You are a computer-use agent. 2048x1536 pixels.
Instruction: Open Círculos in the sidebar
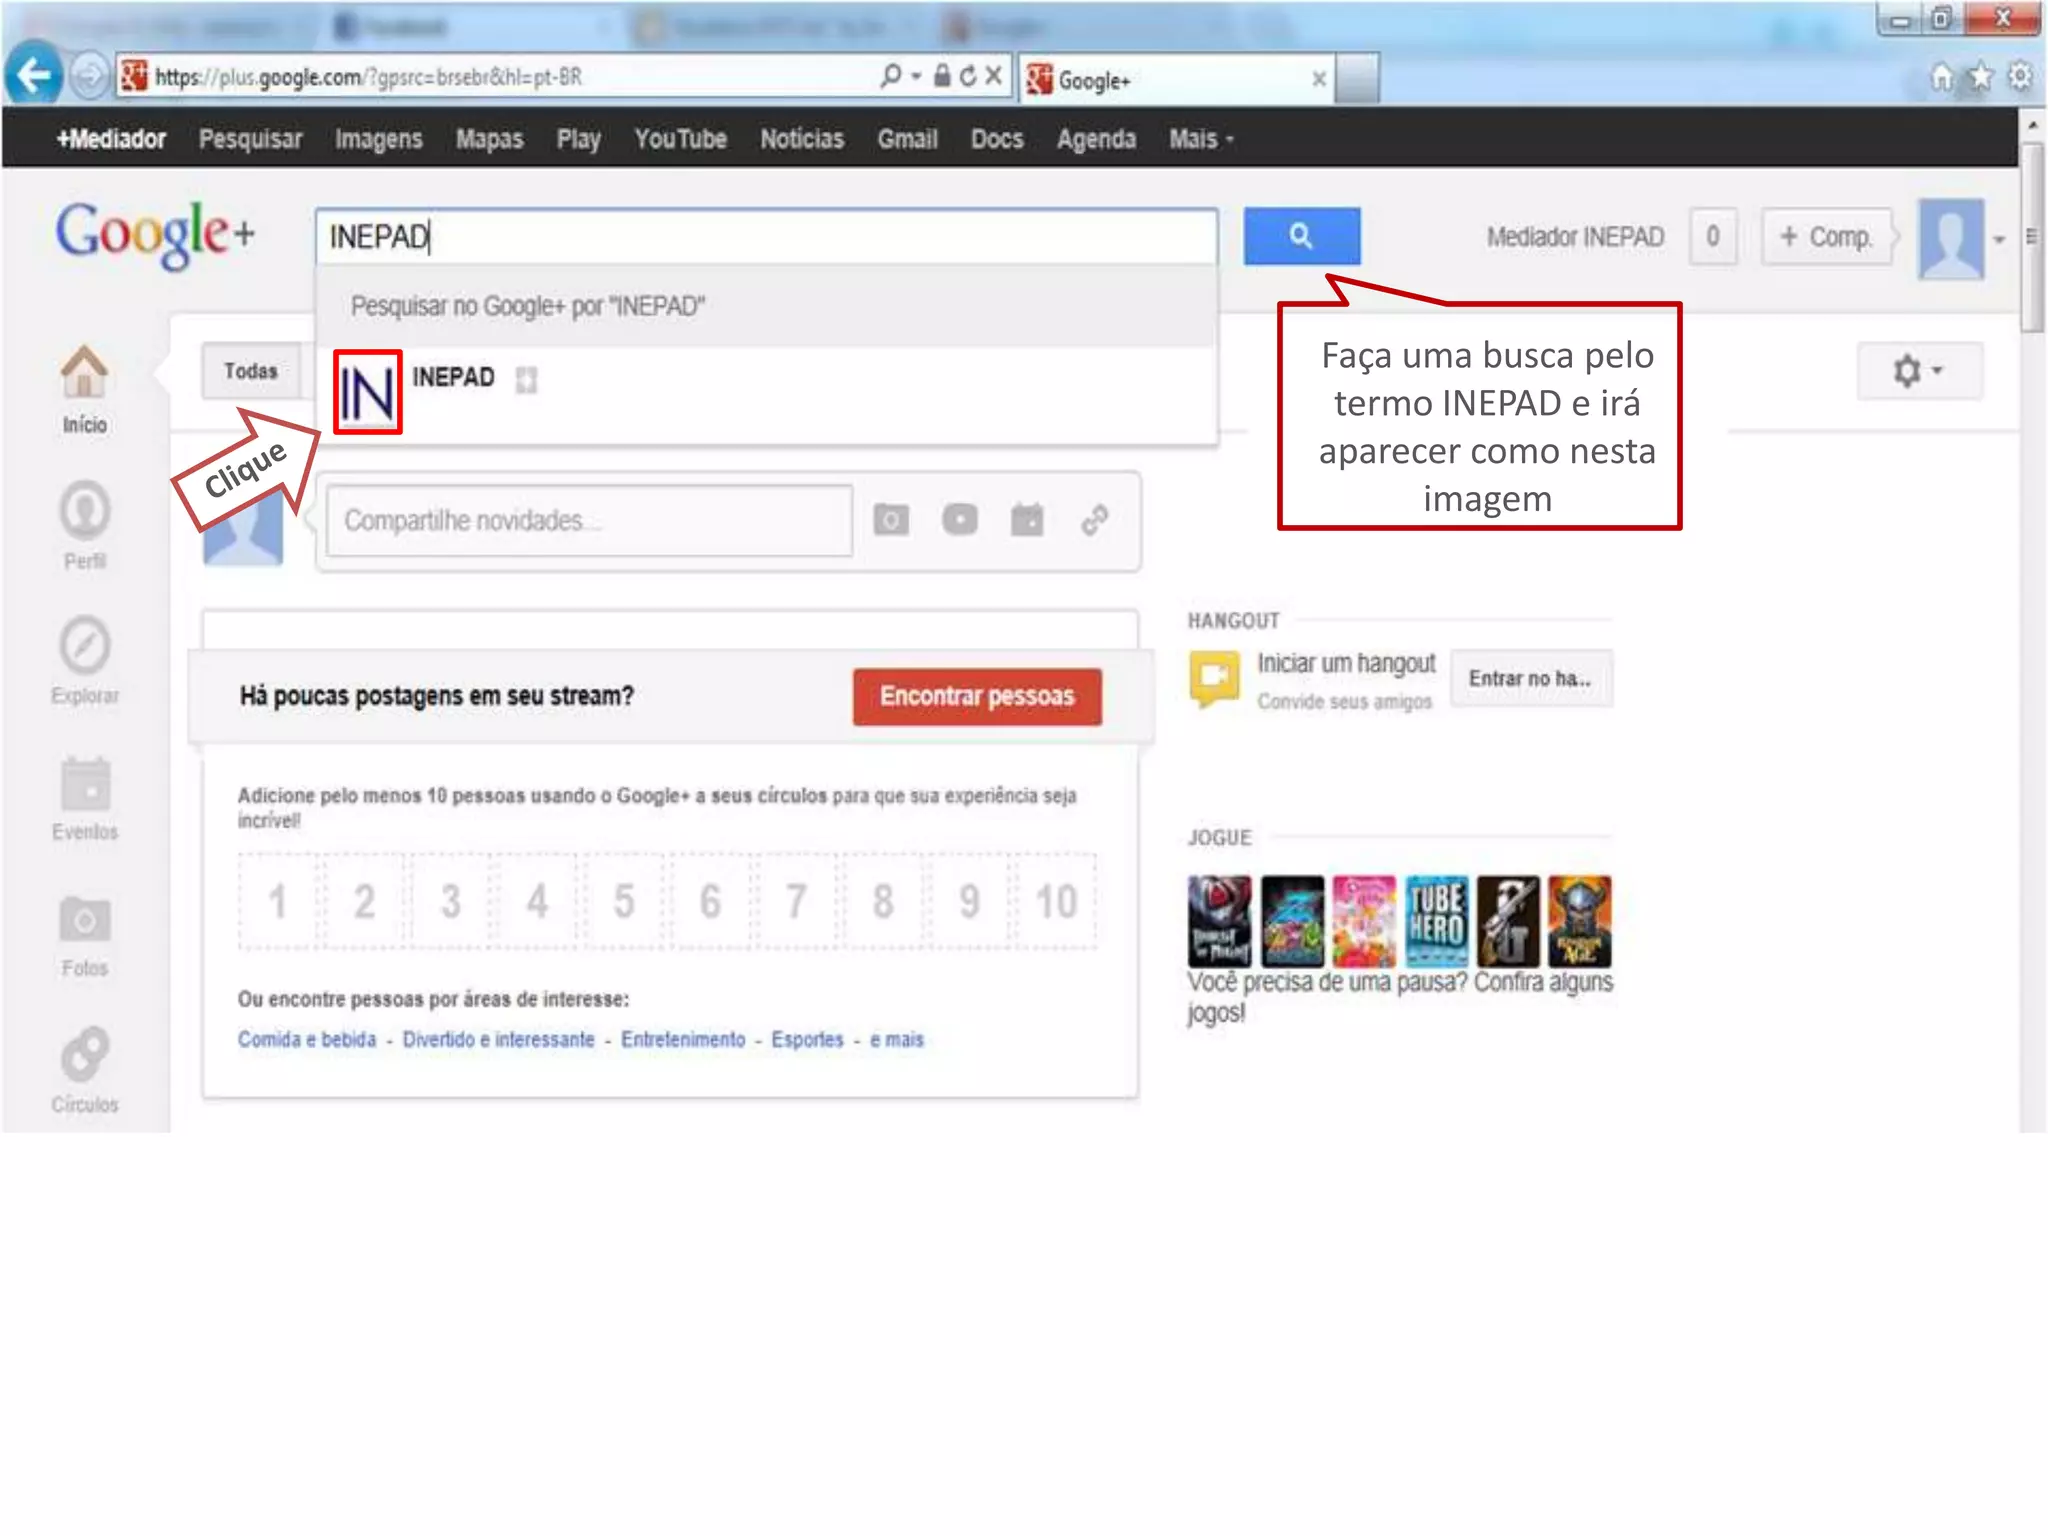coord(85,1070)
